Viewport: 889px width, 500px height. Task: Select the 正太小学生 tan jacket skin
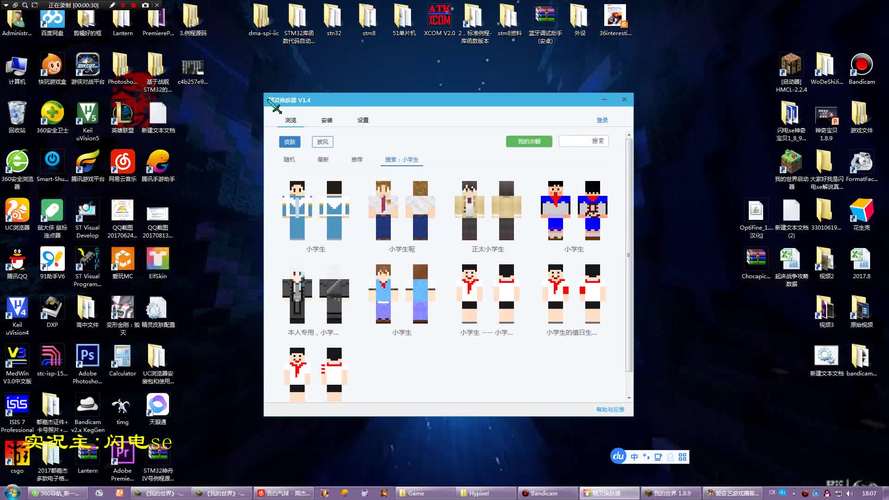click(488, 217)
